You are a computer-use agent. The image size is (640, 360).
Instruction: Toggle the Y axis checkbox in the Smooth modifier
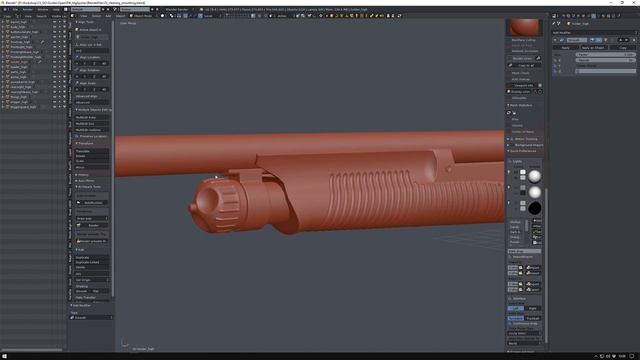coord(555,66)
